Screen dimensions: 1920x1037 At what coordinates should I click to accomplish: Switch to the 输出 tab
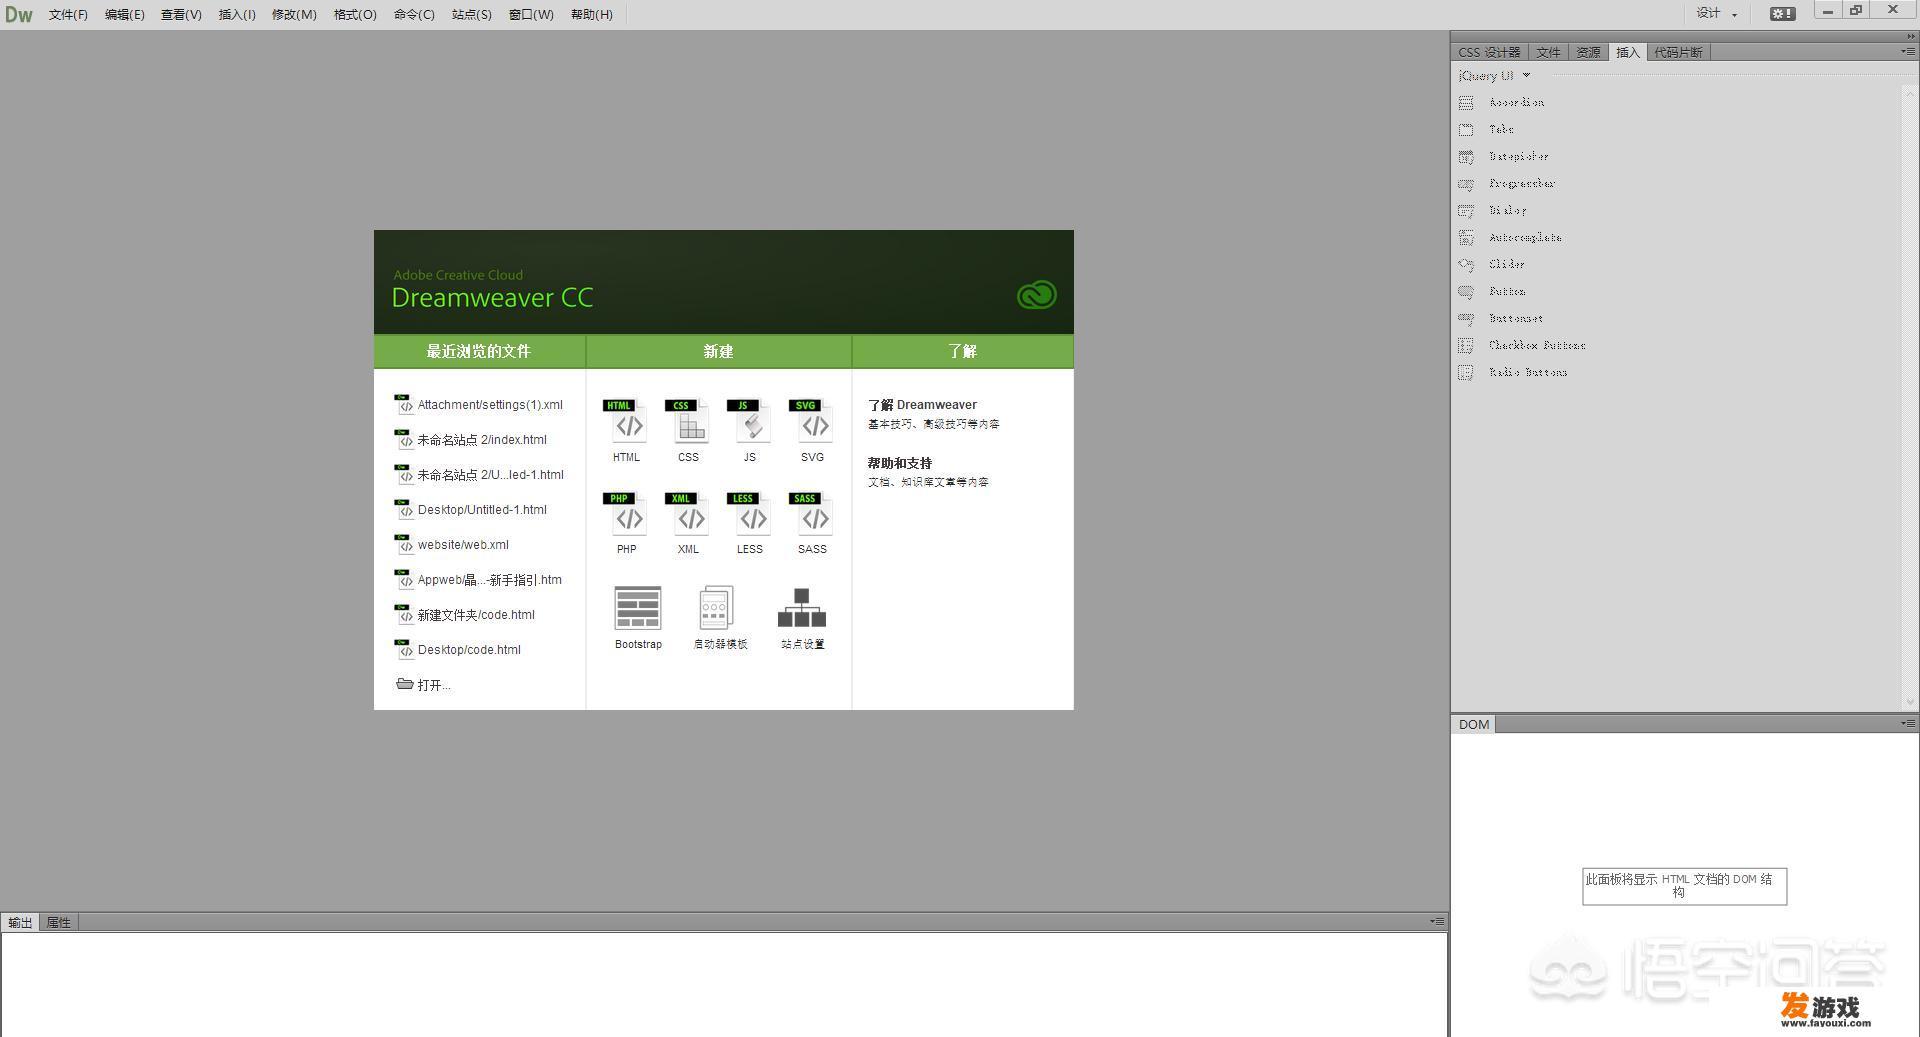point(20,922)
